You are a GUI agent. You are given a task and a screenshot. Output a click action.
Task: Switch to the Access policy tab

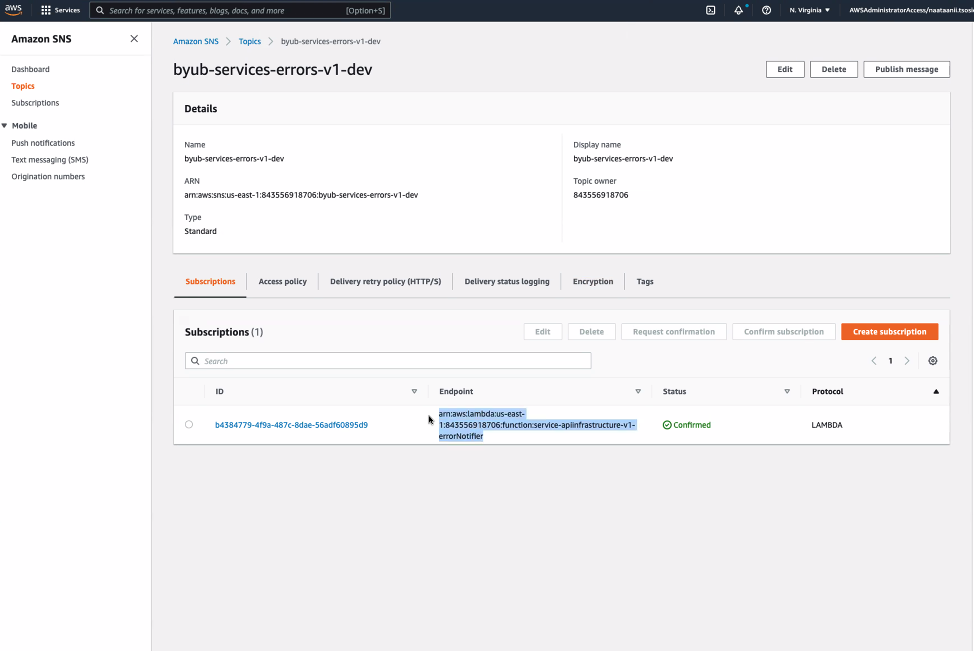click(x=283, y=281)
